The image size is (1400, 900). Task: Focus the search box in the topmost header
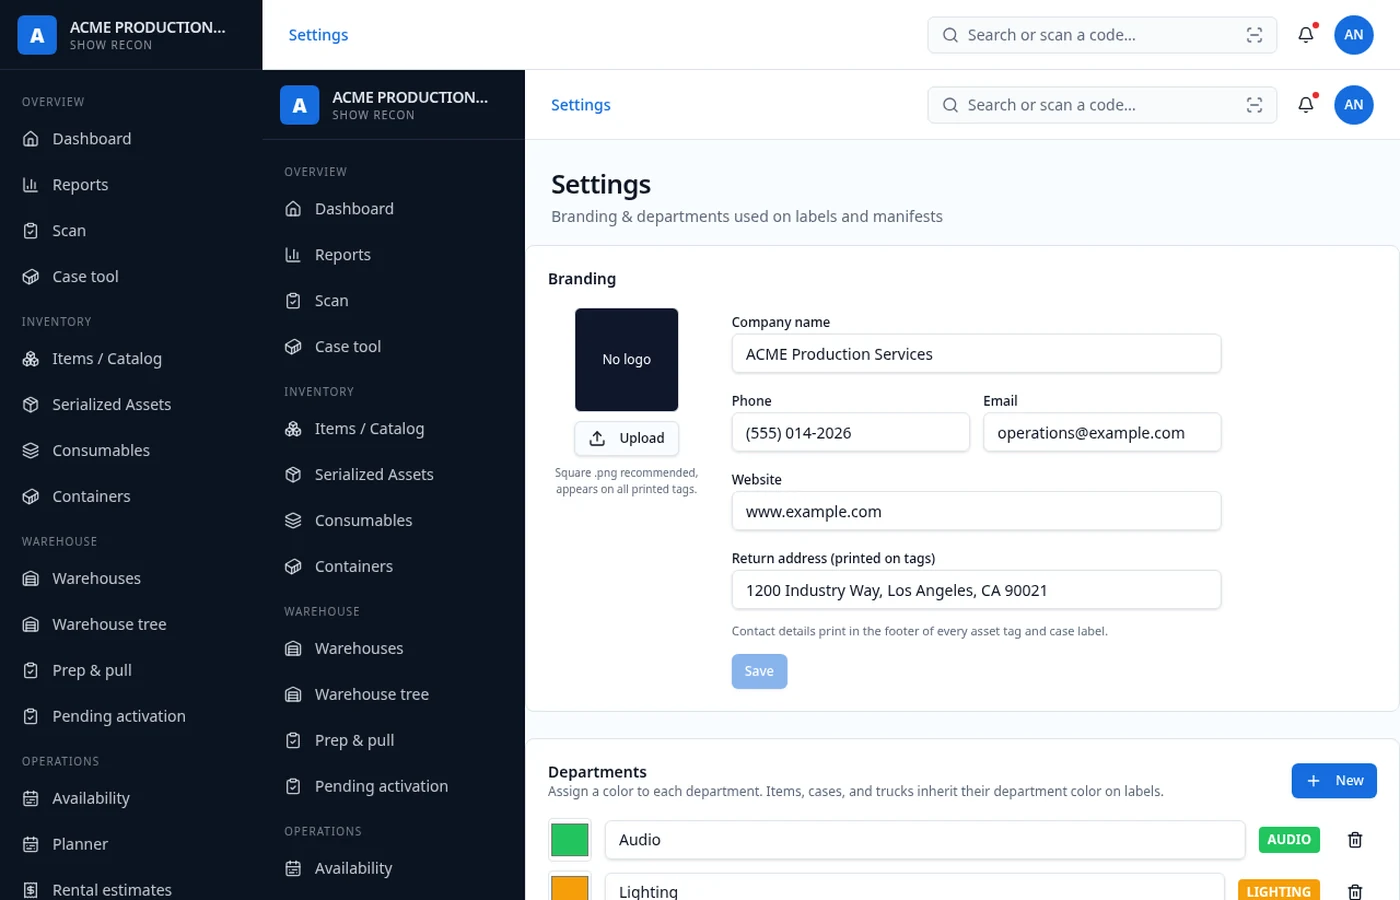point(1102,35)
